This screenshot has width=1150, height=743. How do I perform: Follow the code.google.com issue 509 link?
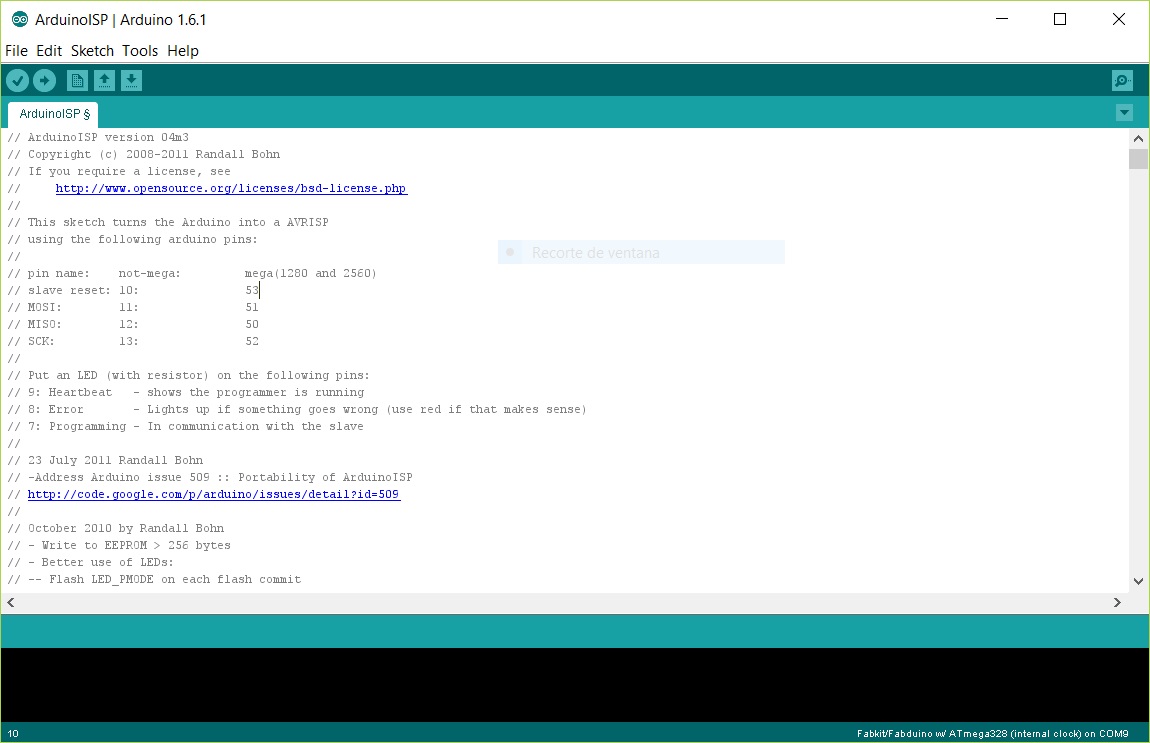[x=213, y=494]
